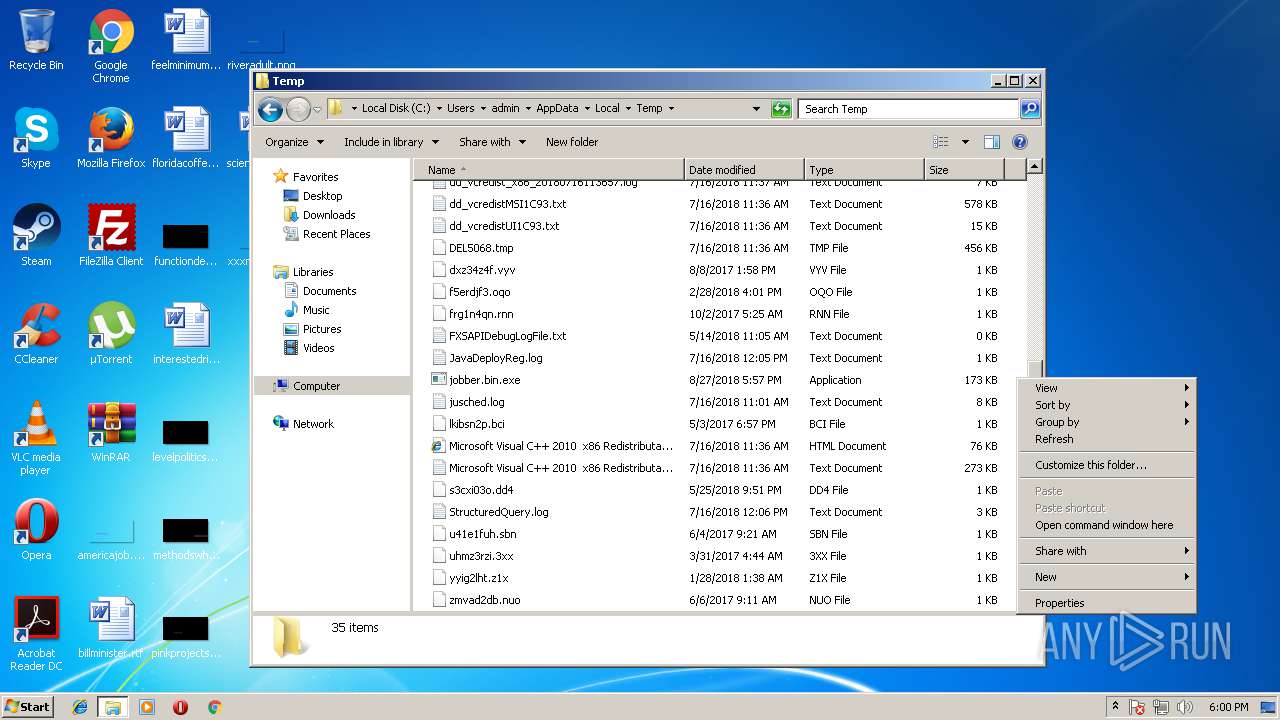Change view using the views icon
This screenshot has width=1280, height=720.
point(940,142)
